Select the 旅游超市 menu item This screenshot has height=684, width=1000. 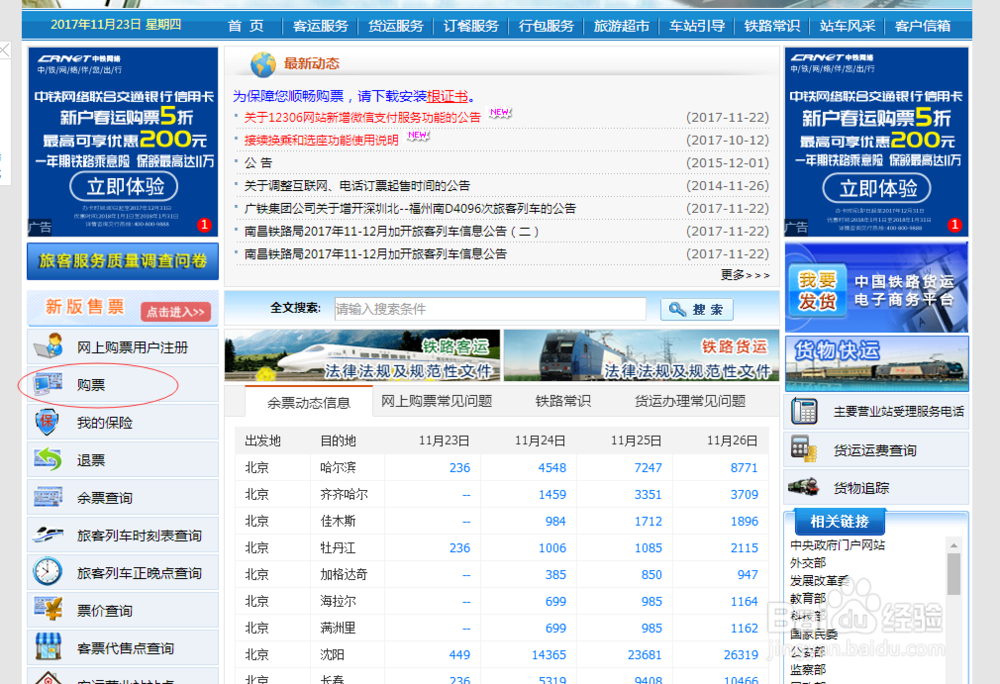[621, 27]
